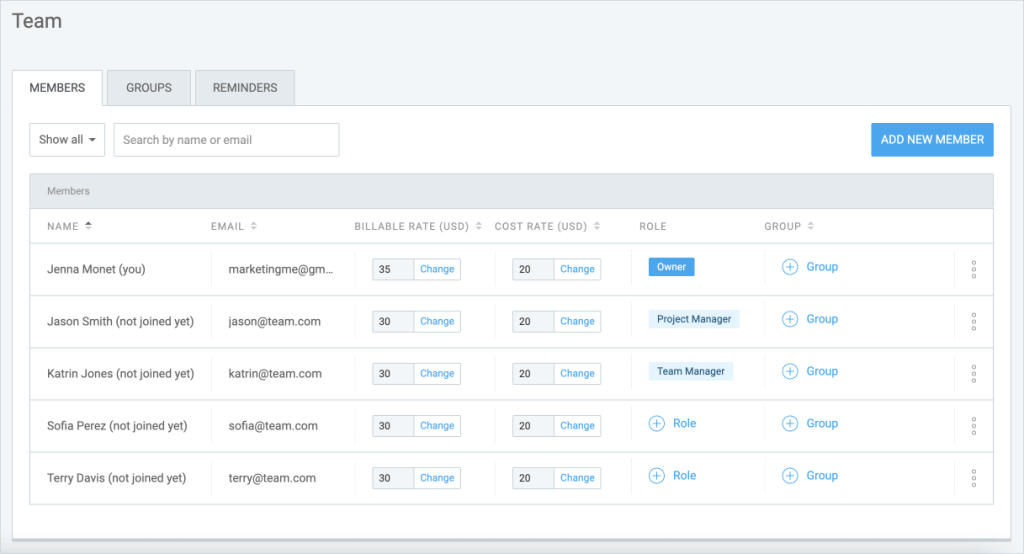Screen dimensions: 1024x554
Task: Click the plus Group icon for Jason Smith
Action: tap(790, 319)
